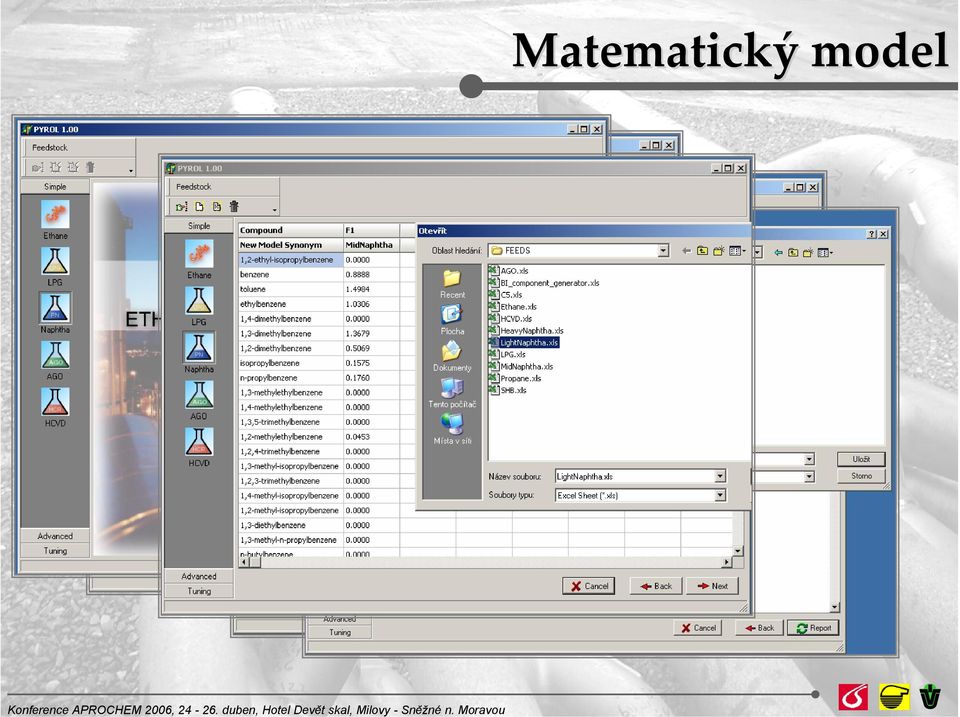960x717 pixels.
Task: Click the Storno button
Action: pyautogui.click(x=861, y=476)
